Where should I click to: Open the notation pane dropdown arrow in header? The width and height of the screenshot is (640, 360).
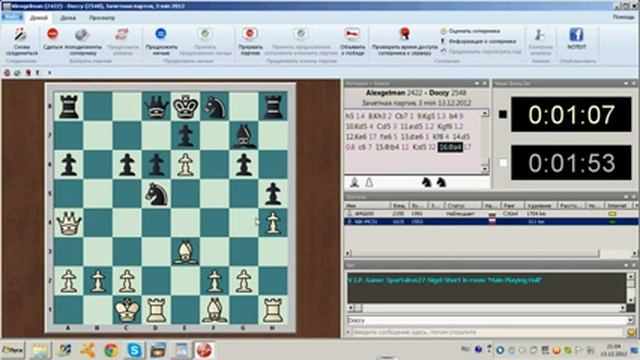(x=477, y=83)
